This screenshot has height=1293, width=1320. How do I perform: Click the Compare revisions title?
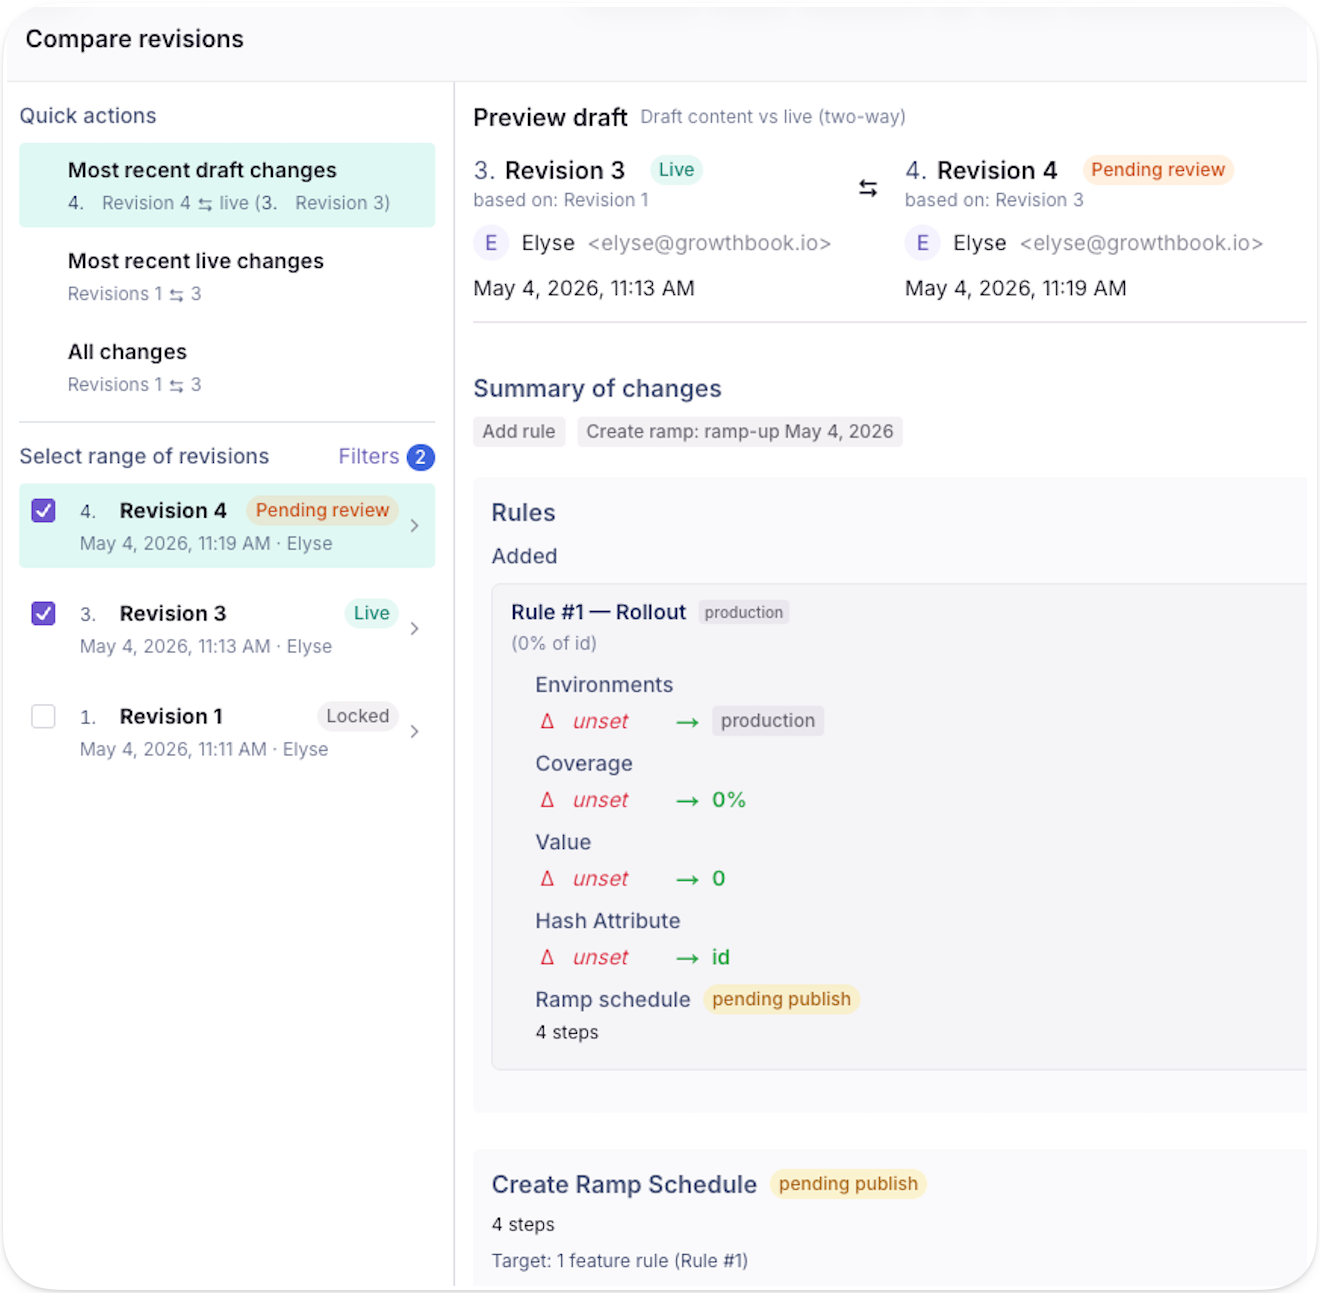[135, 39]
